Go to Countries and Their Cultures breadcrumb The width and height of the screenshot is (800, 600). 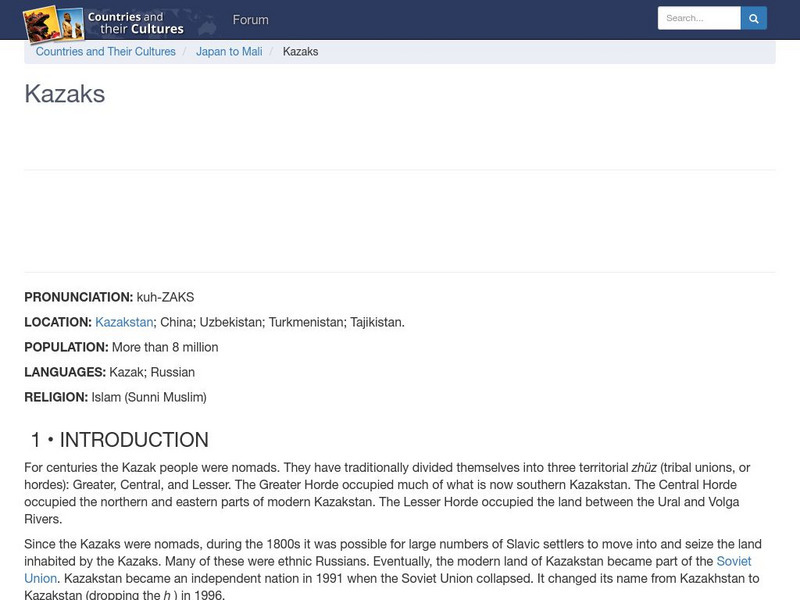click(106, 52)
